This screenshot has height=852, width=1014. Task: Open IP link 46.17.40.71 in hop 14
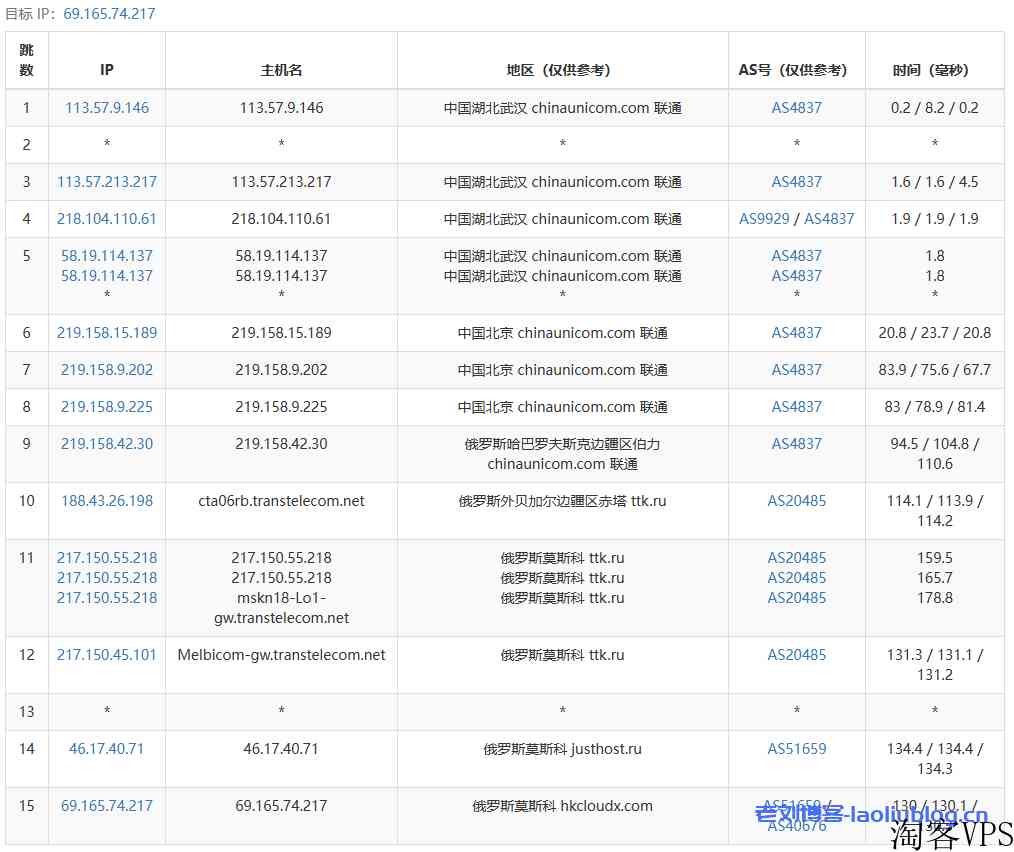(107, 748)
